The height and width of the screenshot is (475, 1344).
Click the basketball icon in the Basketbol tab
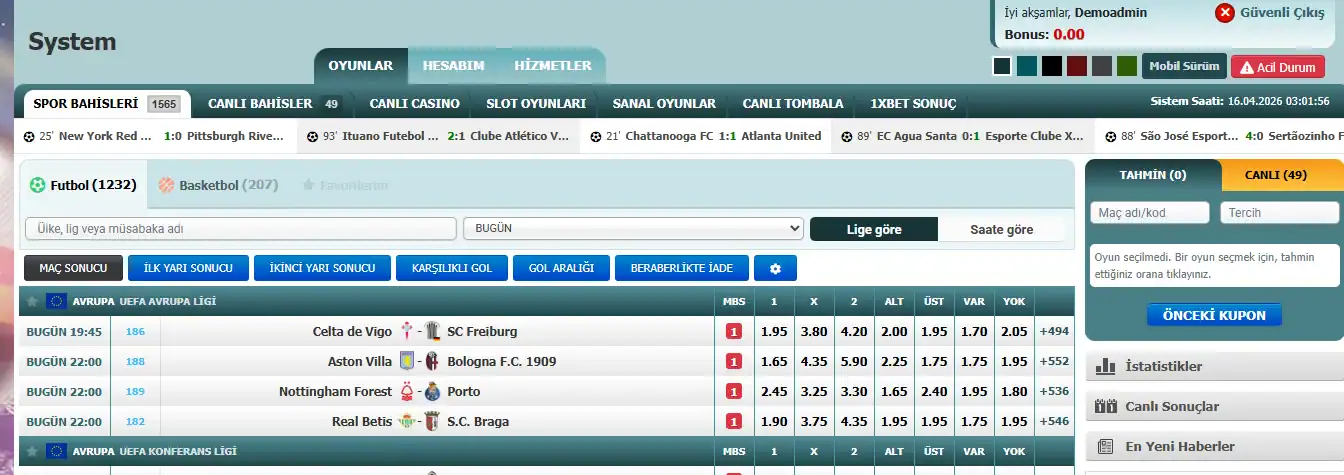[166, 185]
